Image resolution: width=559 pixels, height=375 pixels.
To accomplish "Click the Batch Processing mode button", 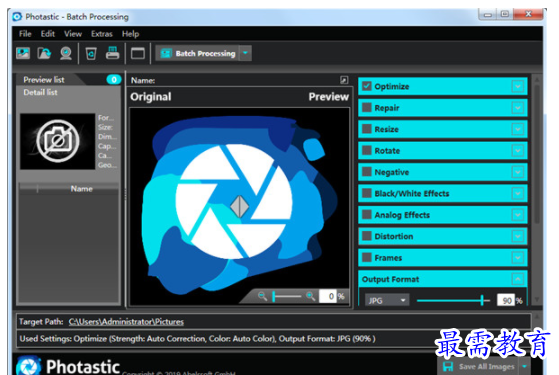I will coord(198,53).
